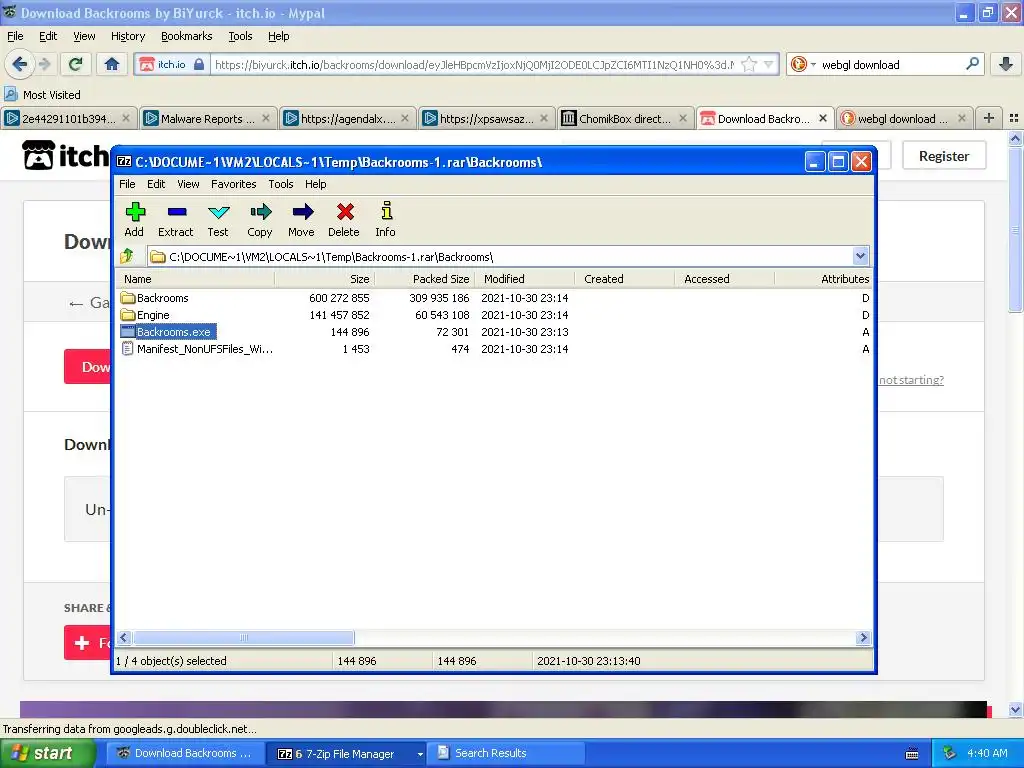Click the horizontal scrollbar thumb in 7-Zip

point(244,637)
